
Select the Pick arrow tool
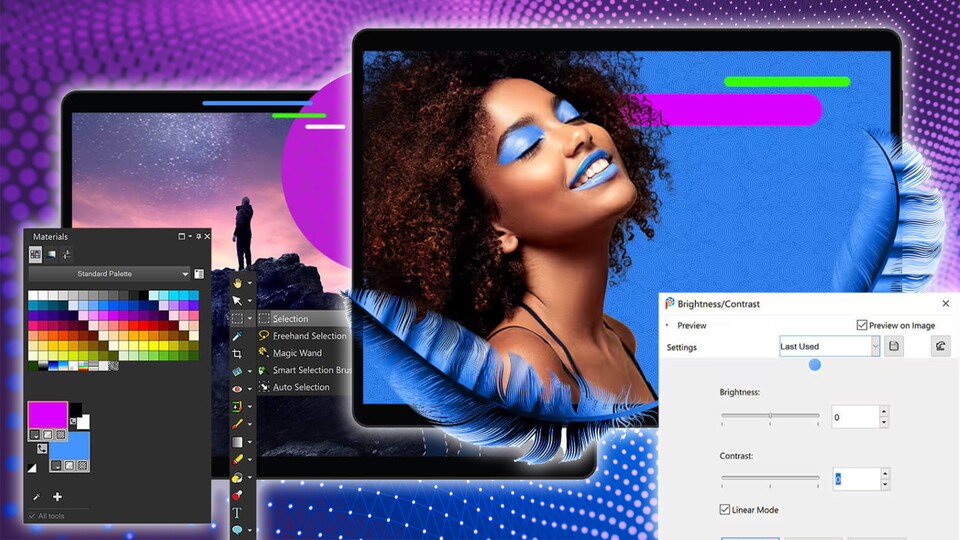(x=237, y=301)
